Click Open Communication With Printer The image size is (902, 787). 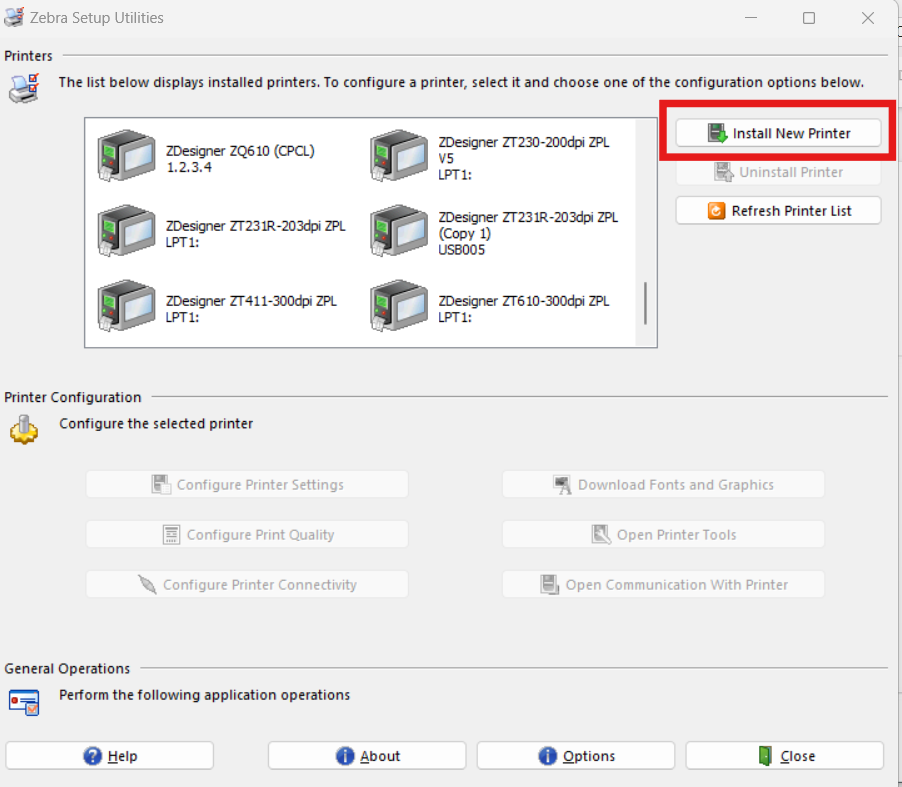pyautogui.click(x=662, y=584)
